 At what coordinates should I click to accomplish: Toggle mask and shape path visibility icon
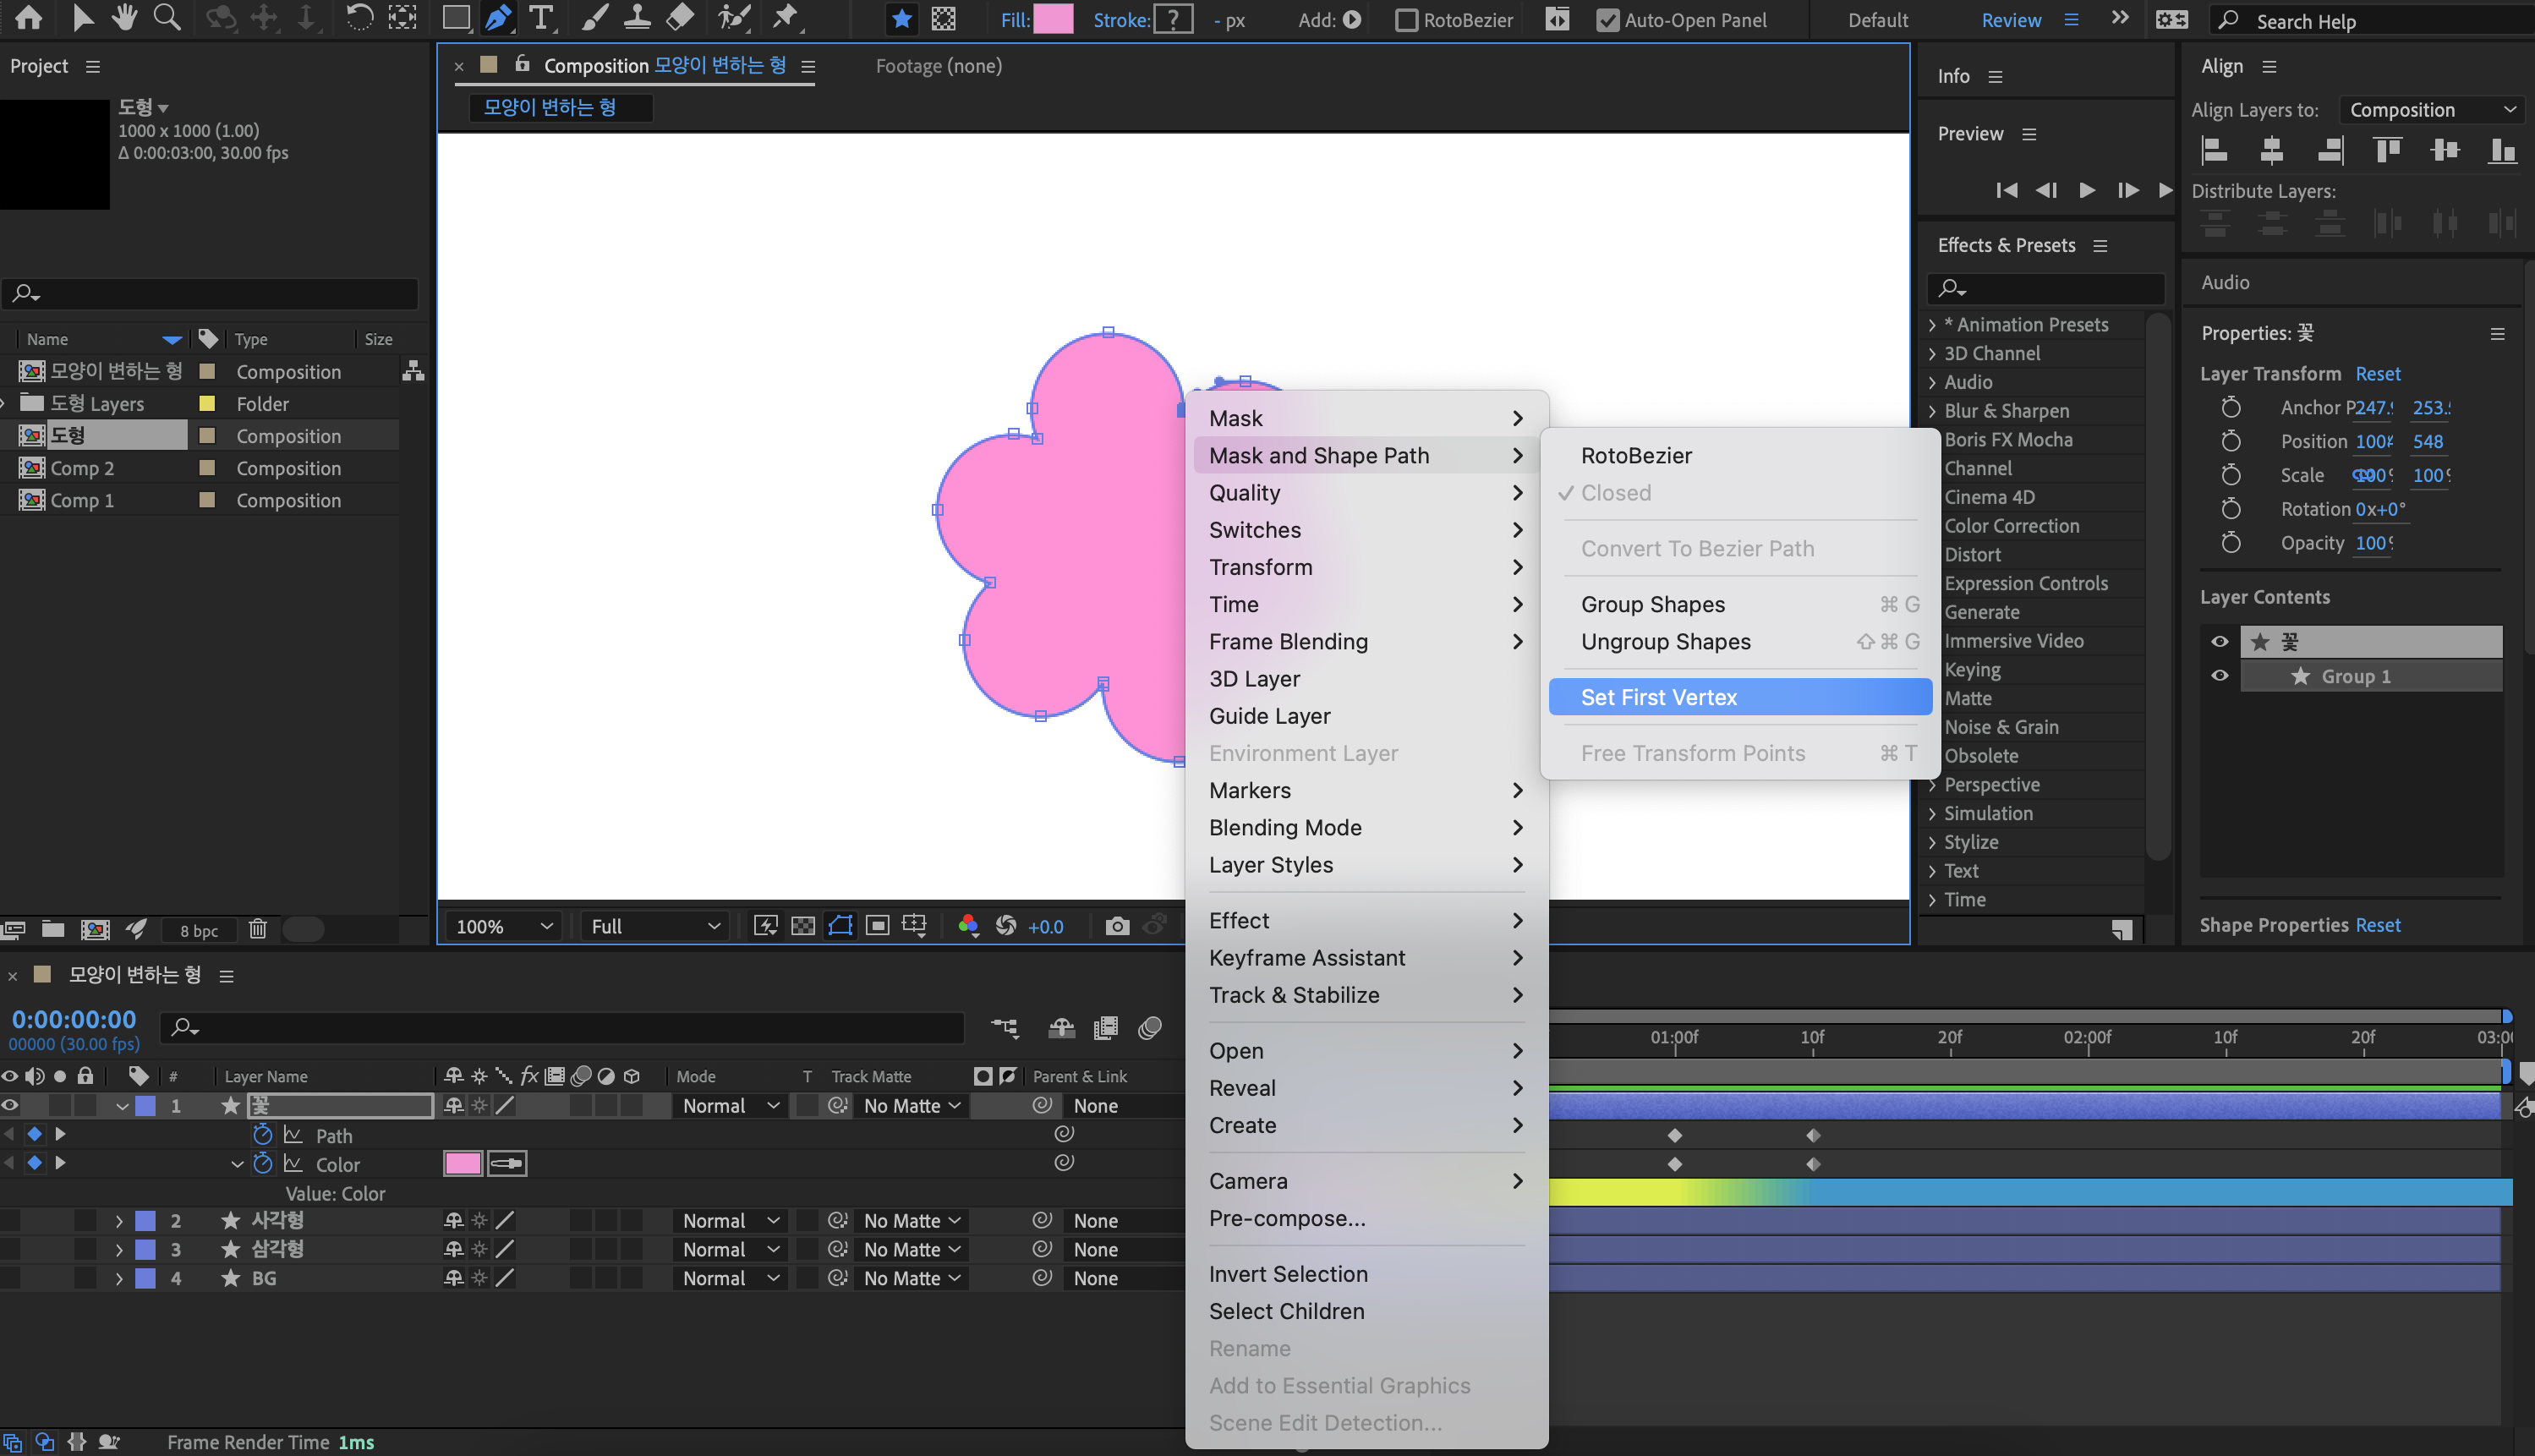coord(840,926)
